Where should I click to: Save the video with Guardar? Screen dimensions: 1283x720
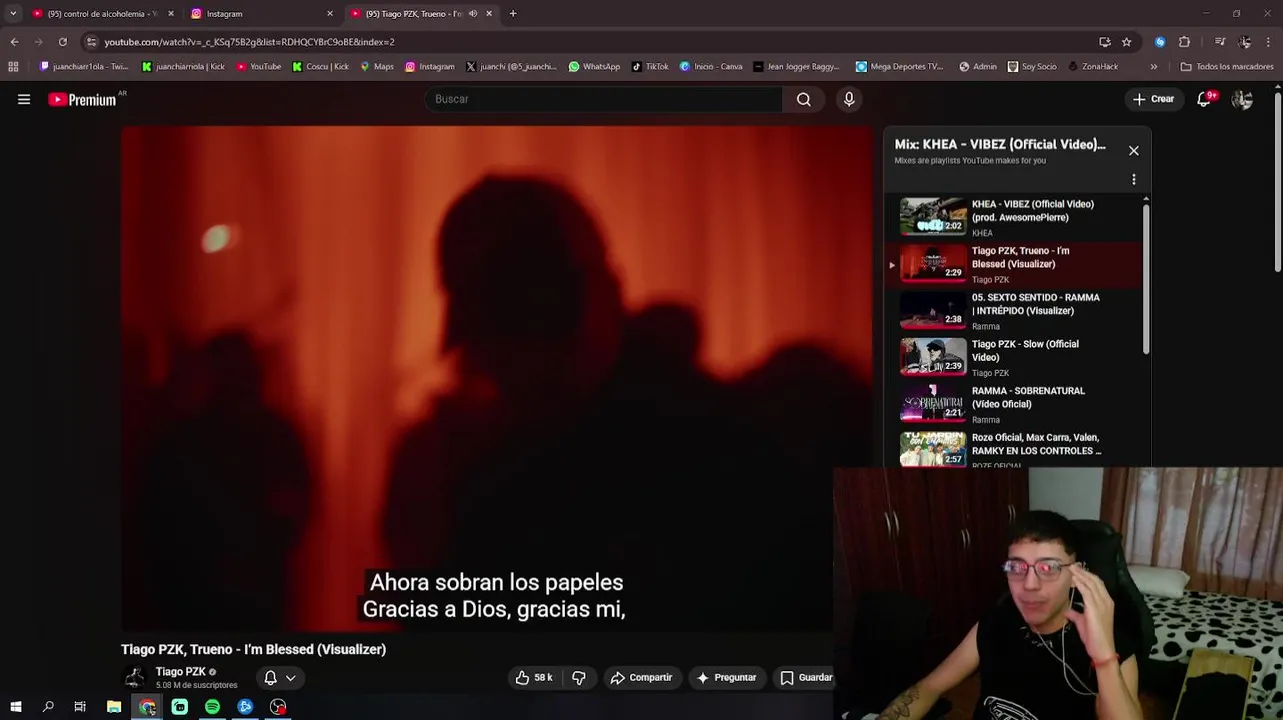coord(806,678)
